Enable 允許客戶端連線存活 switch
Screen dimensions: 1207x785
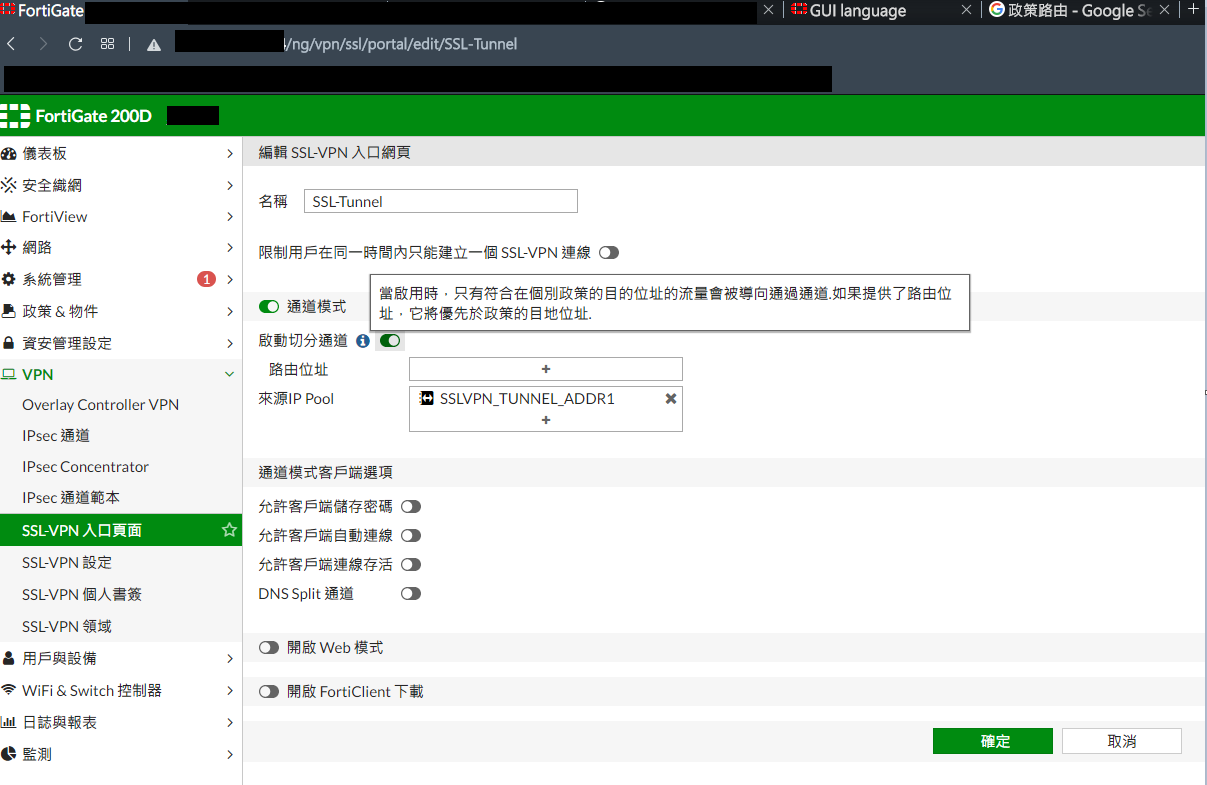pyautogui.click(x=411, y=565)
